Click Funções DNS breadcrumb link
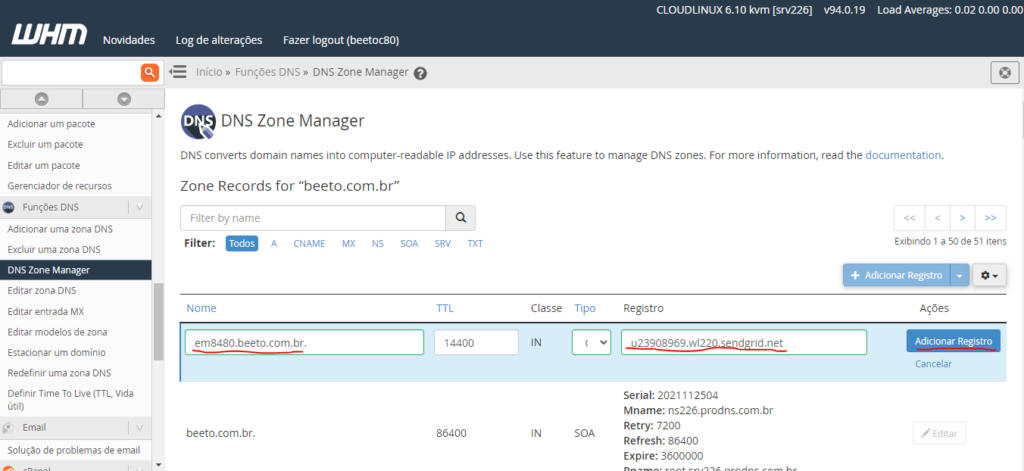This screenshot has width=1024, height=471. click(268, 72)
